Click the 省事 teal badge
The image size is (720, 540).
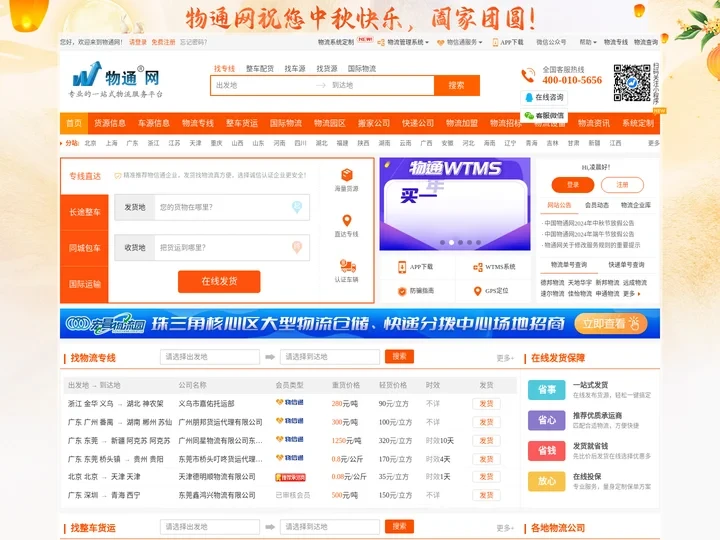(546, 390)
